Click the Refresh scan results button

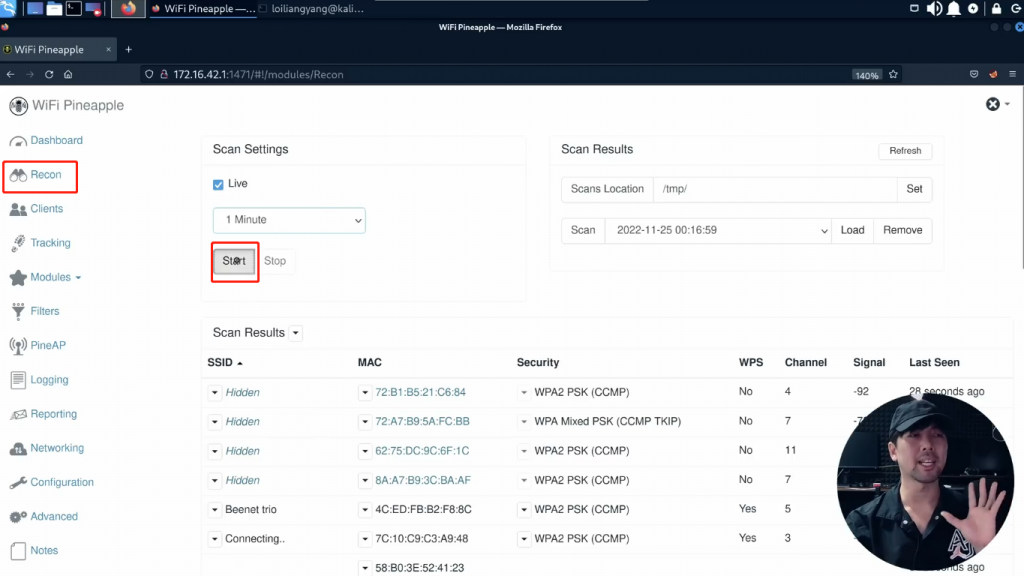click(904, 151)
